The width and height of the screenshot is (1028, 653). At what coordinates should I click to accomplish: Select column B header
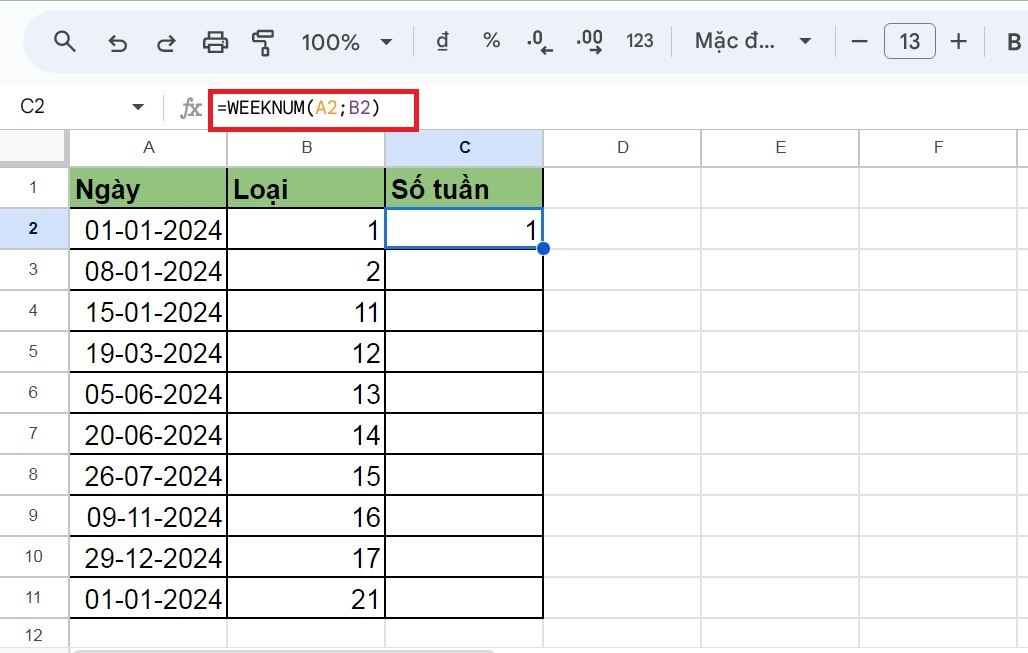point(306,148)
